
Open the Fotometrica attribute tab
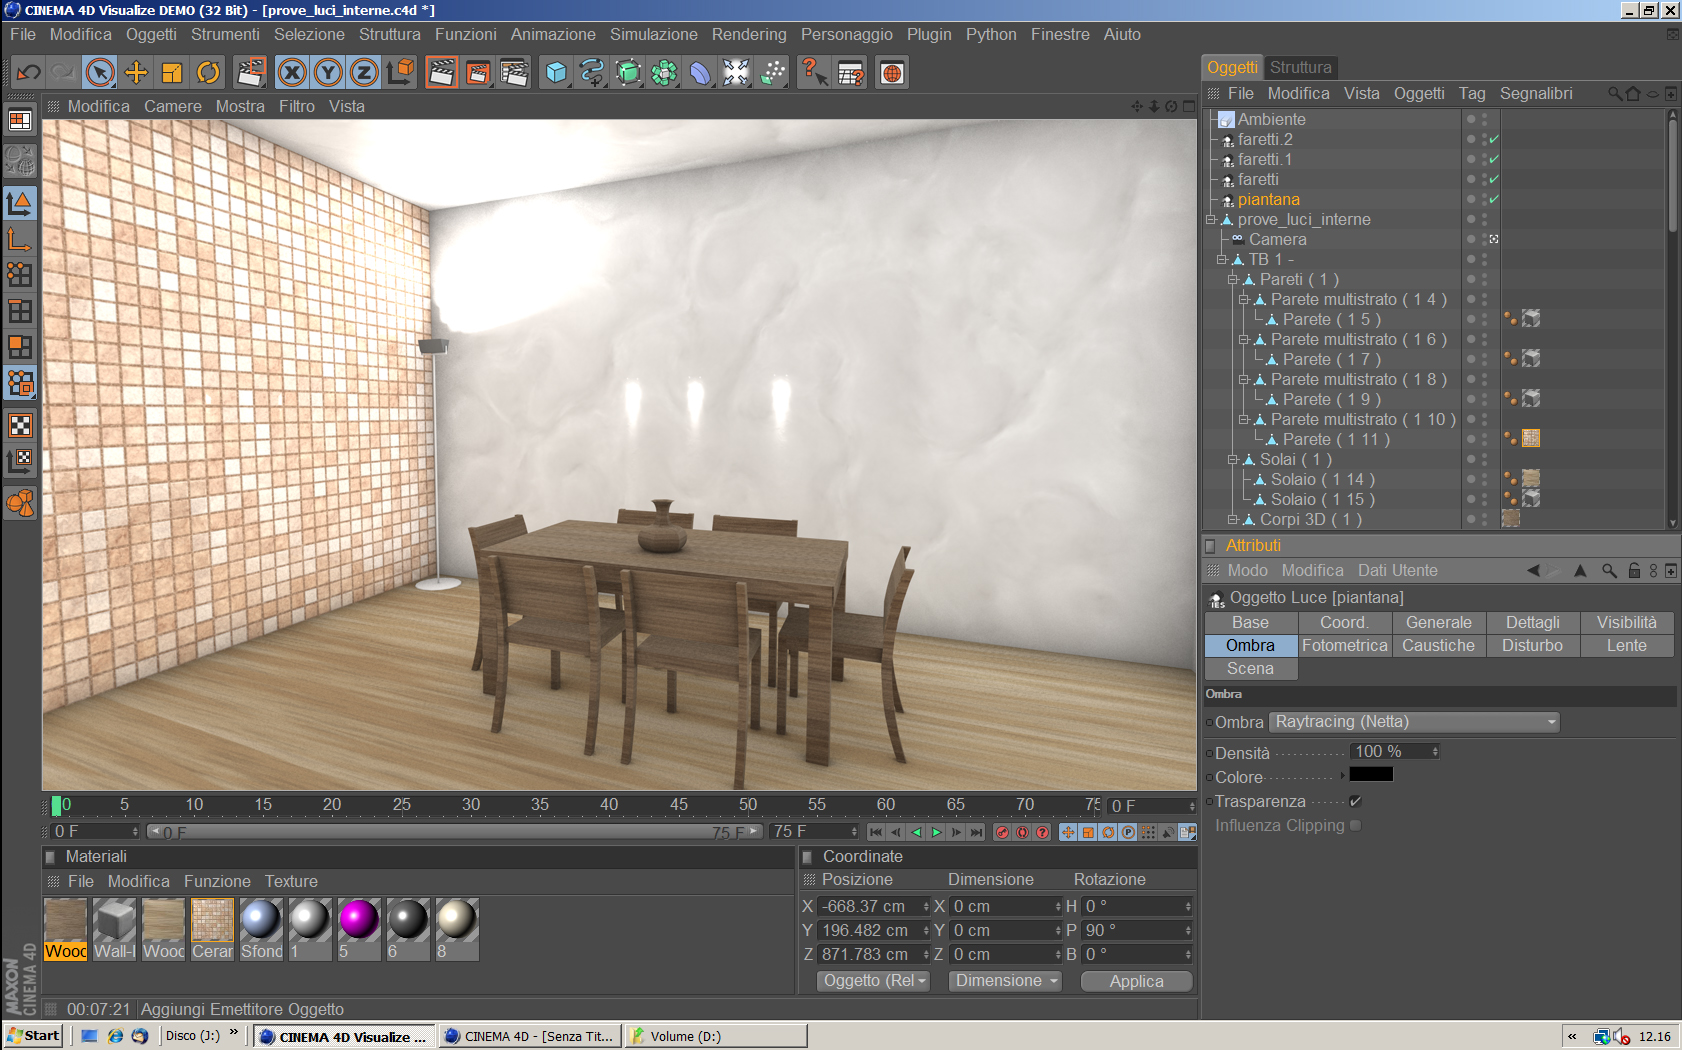pyautogui.click(x=1345, y=645)
